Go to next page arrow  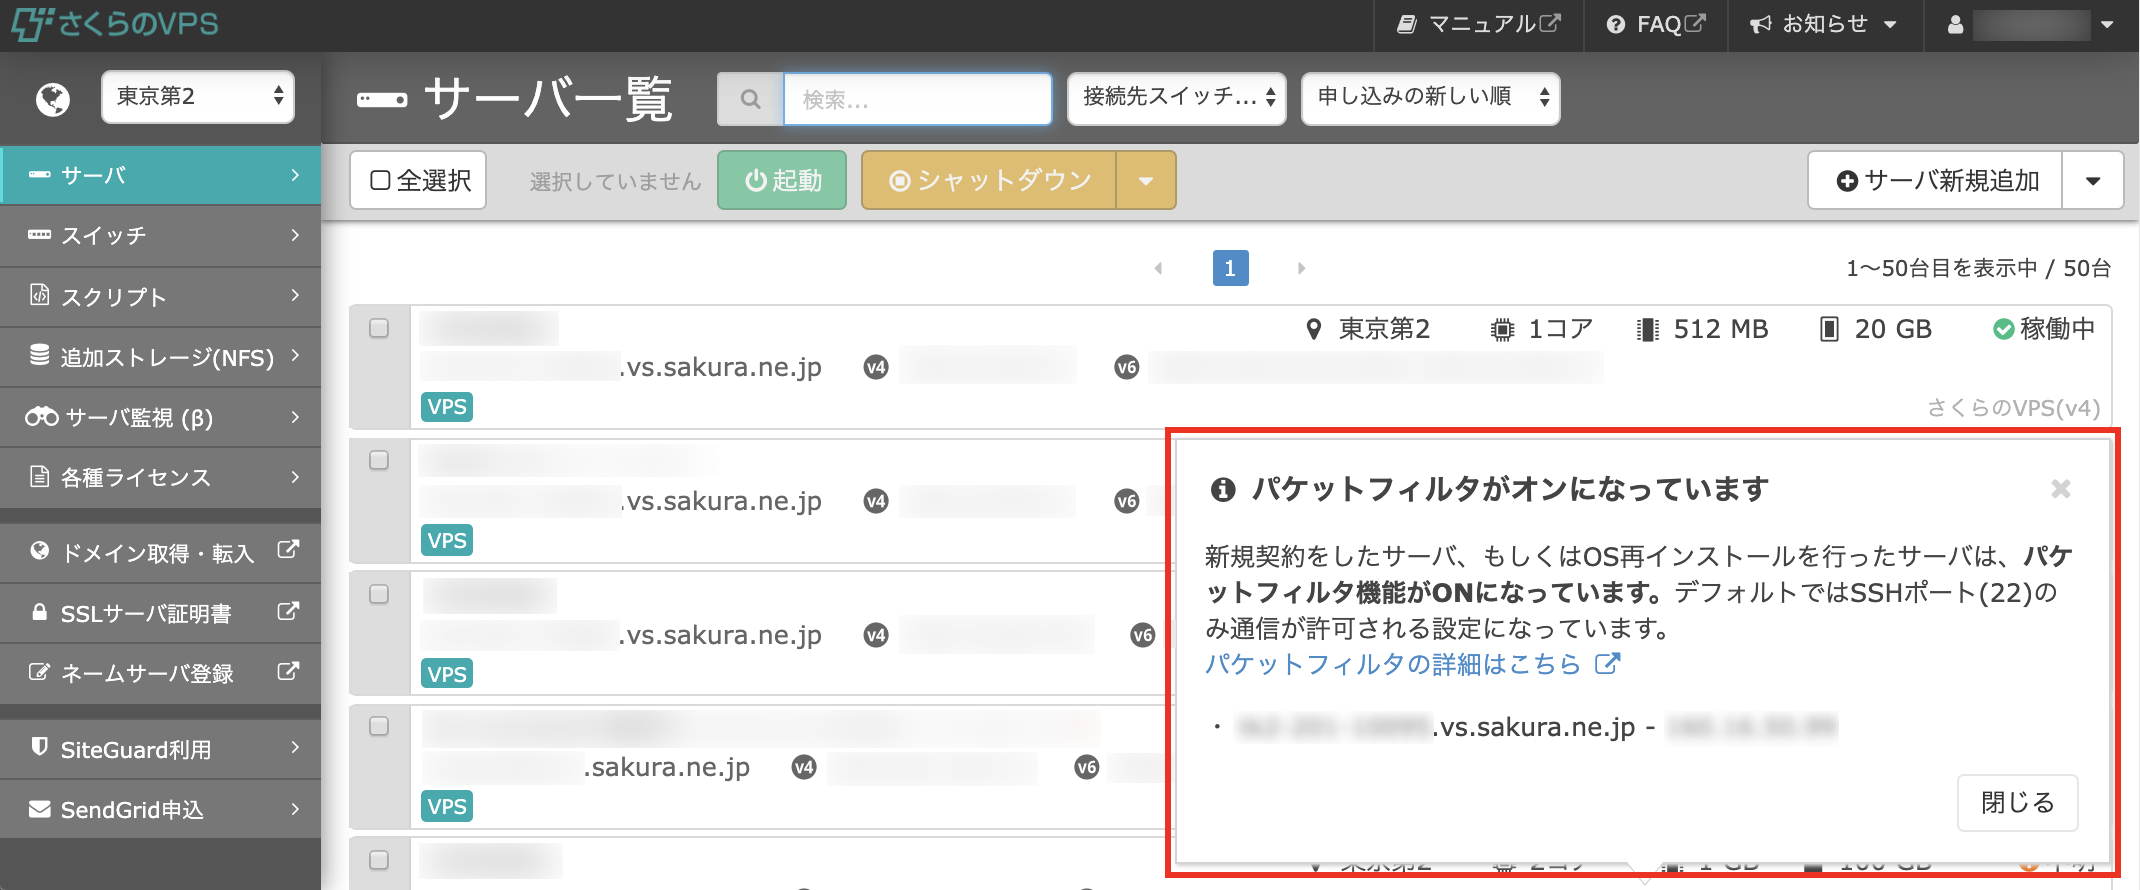coord(1301,268)
